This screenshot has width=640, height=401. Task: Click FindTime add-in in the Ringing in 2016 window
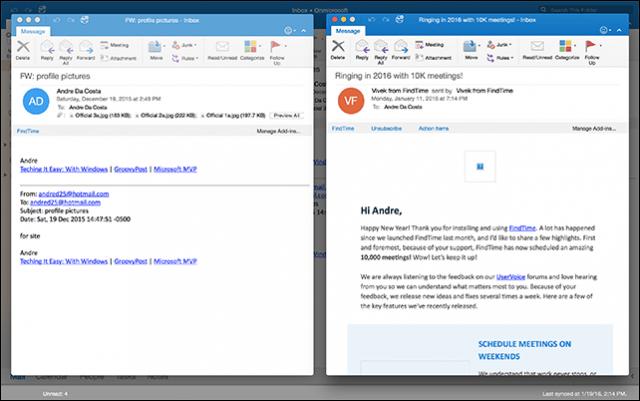[x=343, y=128]
